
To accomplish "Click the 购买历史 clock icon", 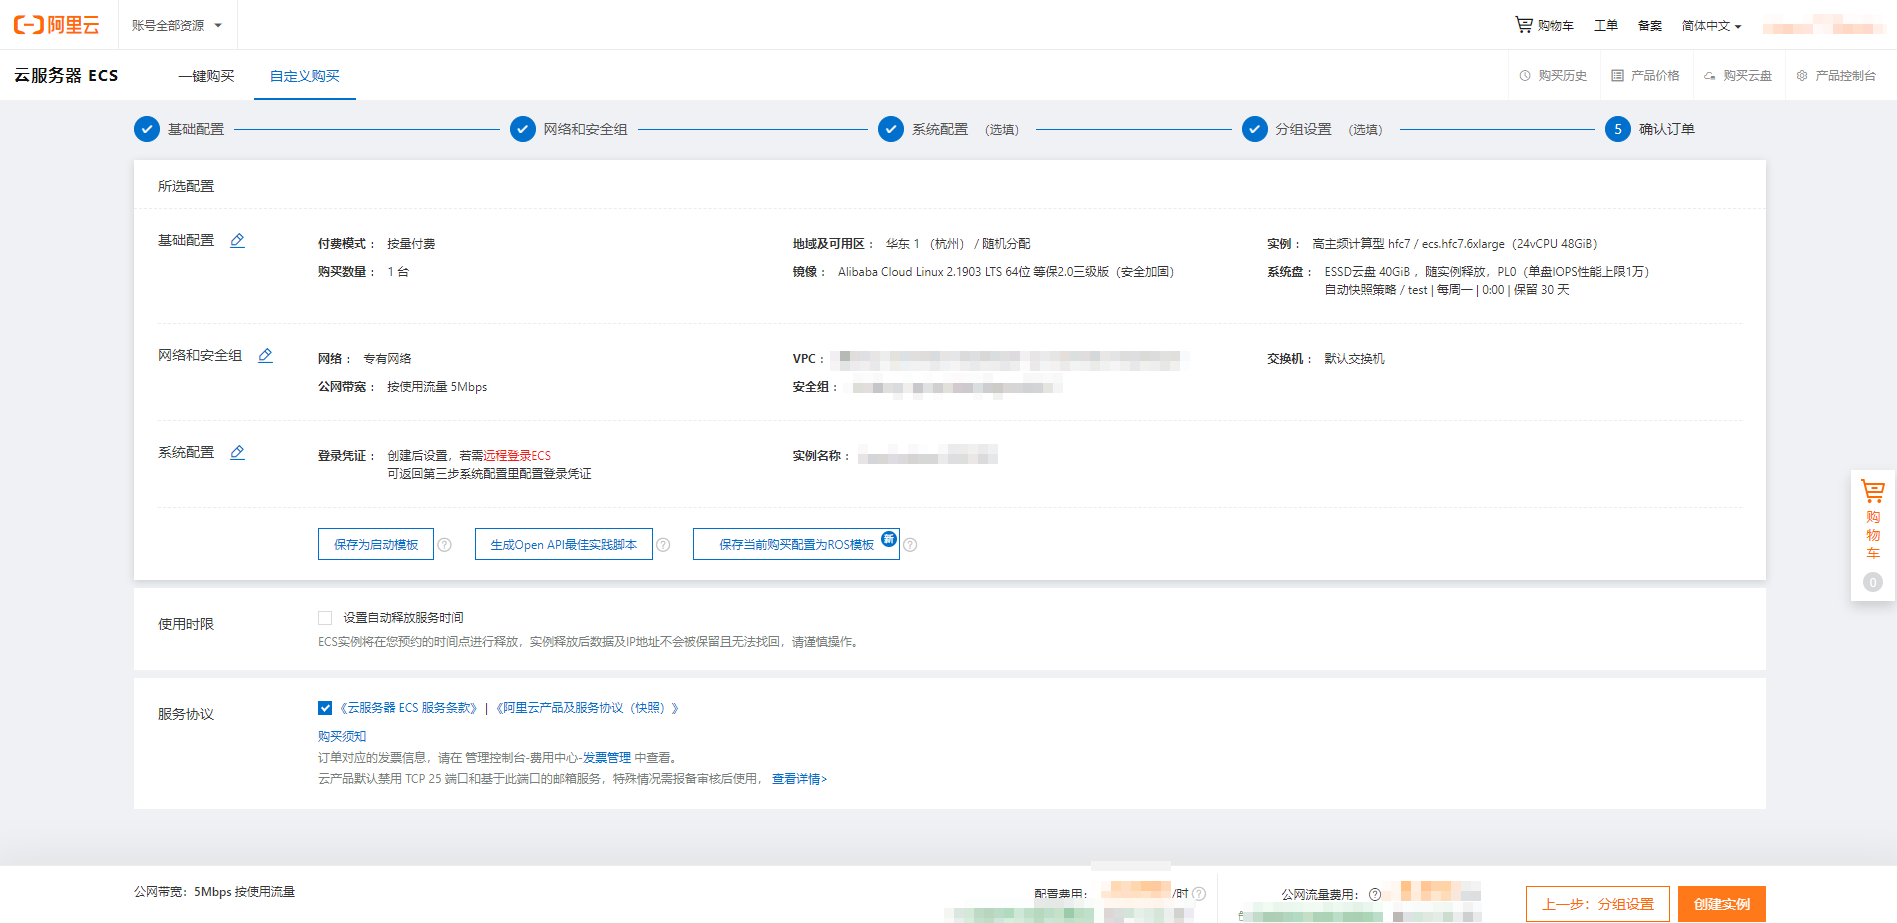I will coord(1525,75).
